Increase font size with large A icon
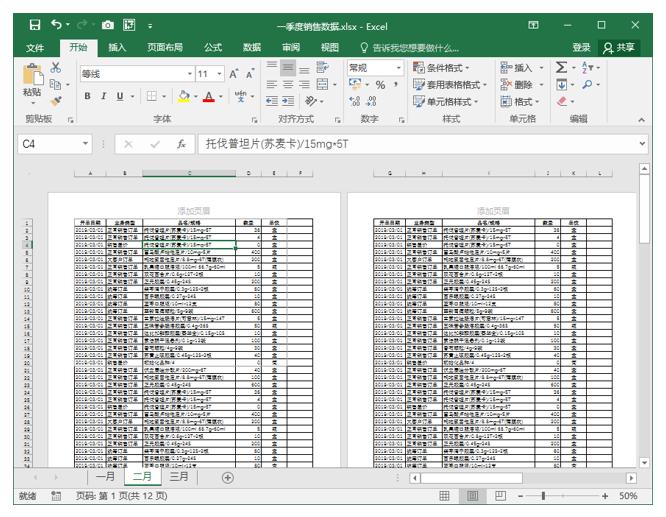Viewport: 666px width, 517px height. tap(234, 74)
